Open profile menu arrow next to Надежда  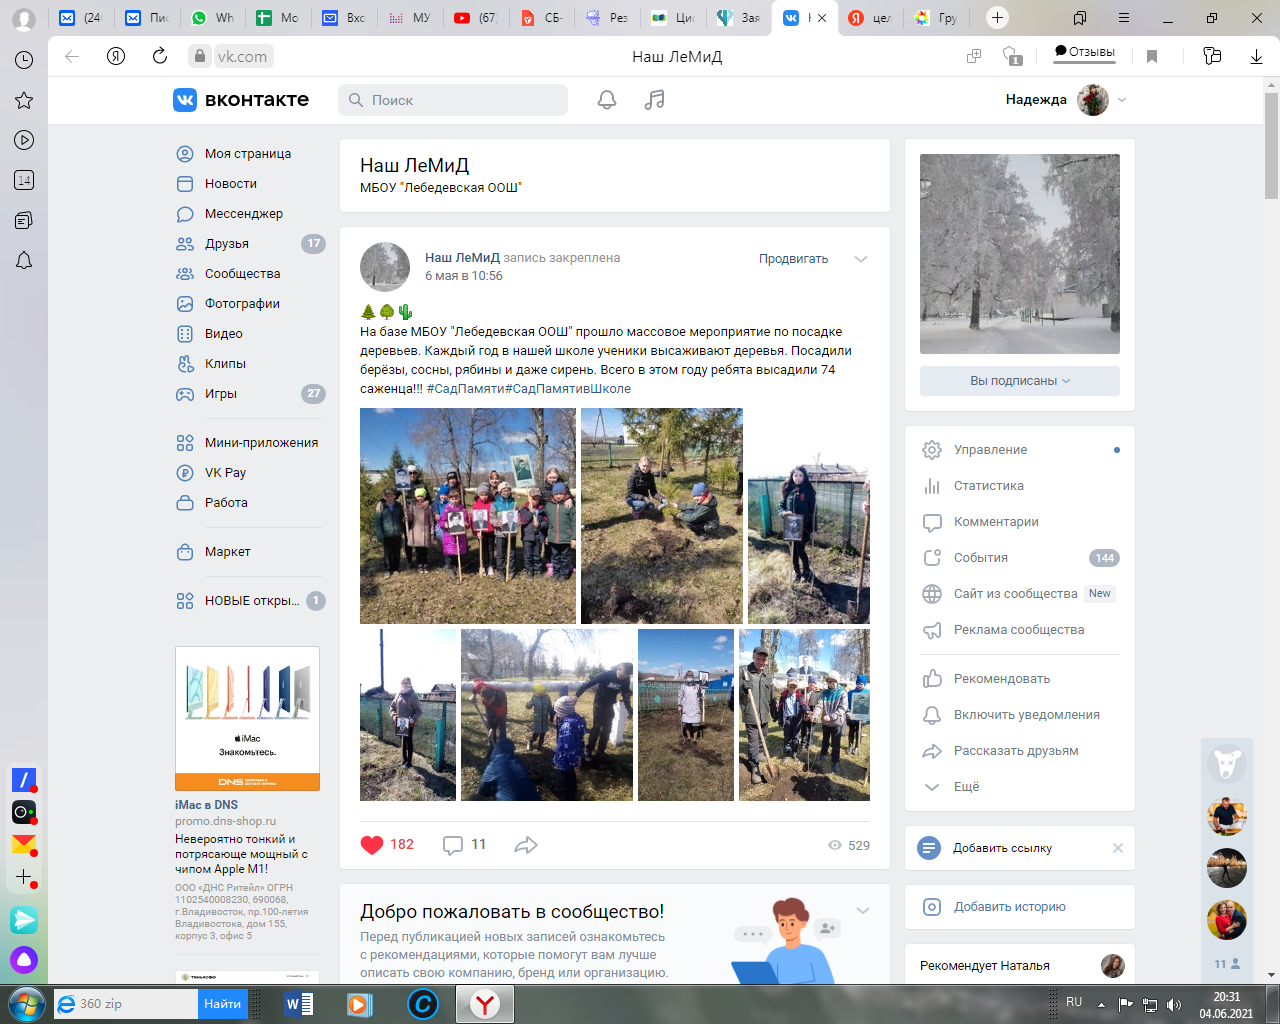(1122, 100)
